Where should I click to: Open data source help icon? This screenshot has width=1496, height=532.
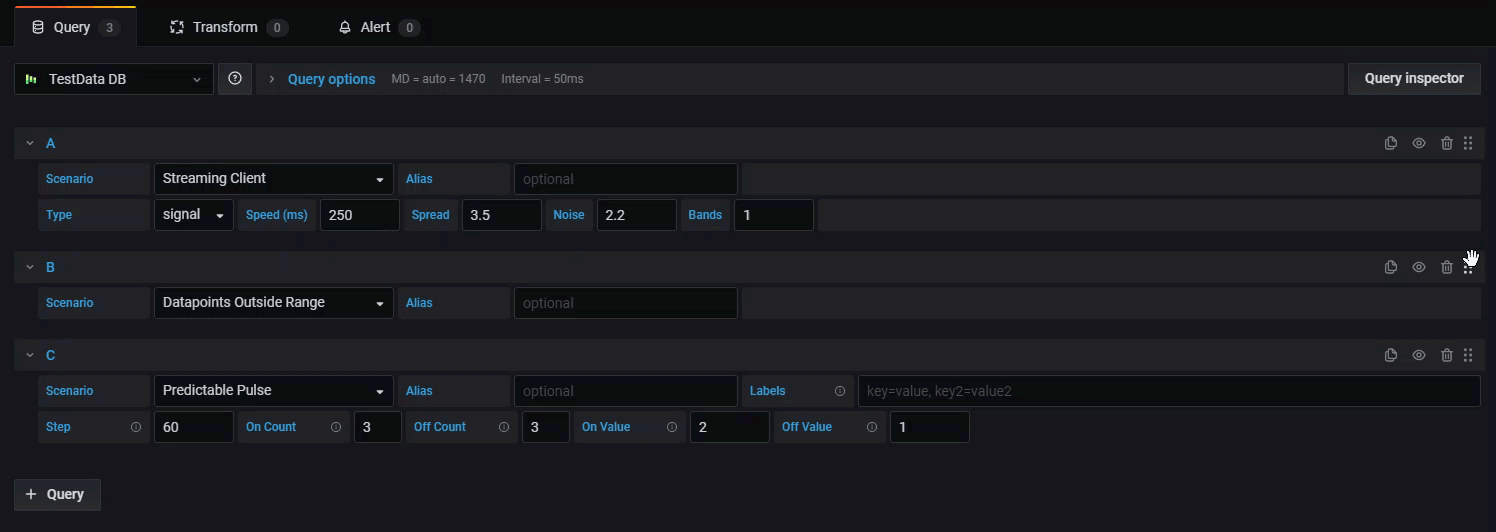coord(235,79)
